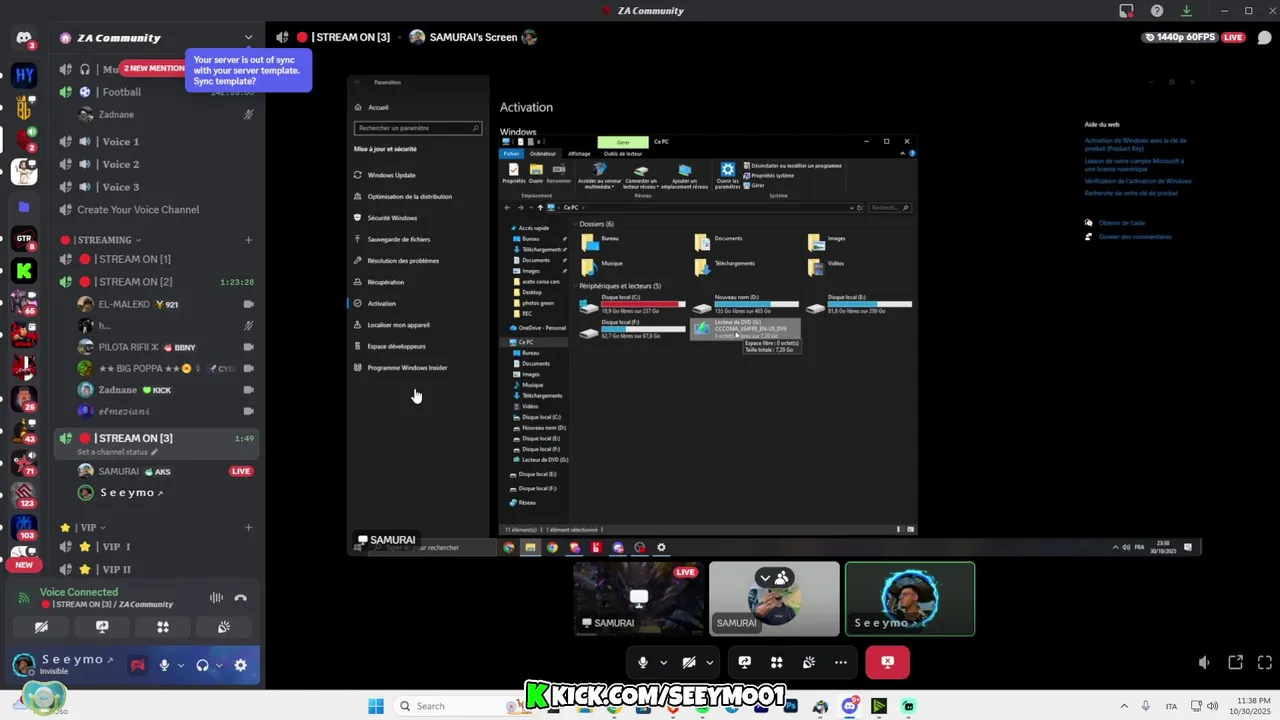The image size is (1280, 720).
Task: Dismiss 2 NEW MENTIONS banner
Action: (153, 68)
